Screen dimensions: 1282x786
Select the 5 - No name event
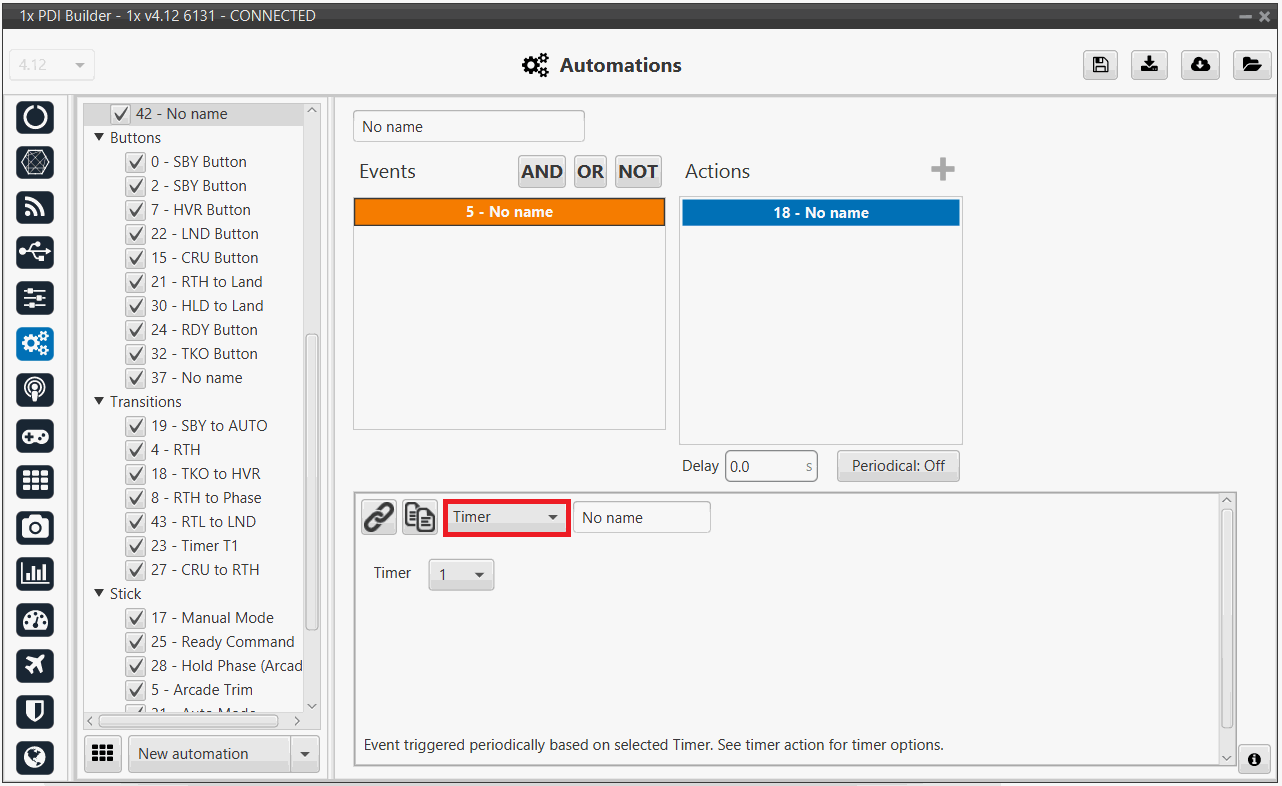click(509, 212)
